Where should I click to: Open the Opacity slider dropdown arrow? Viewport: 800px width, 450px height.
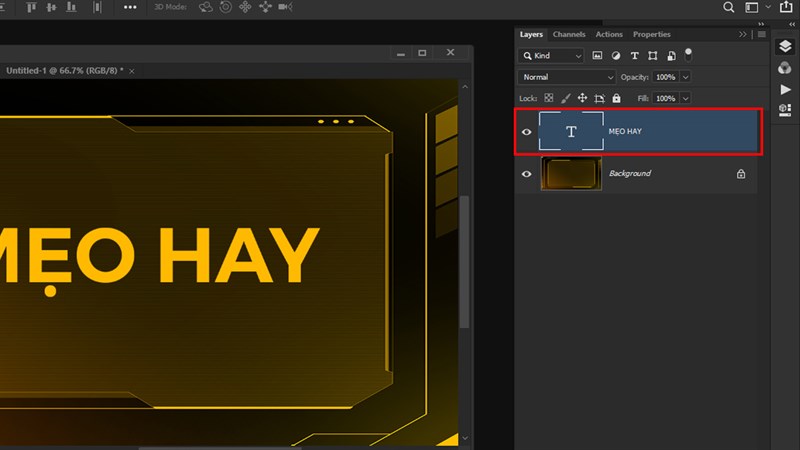click(x=686, y=77)
